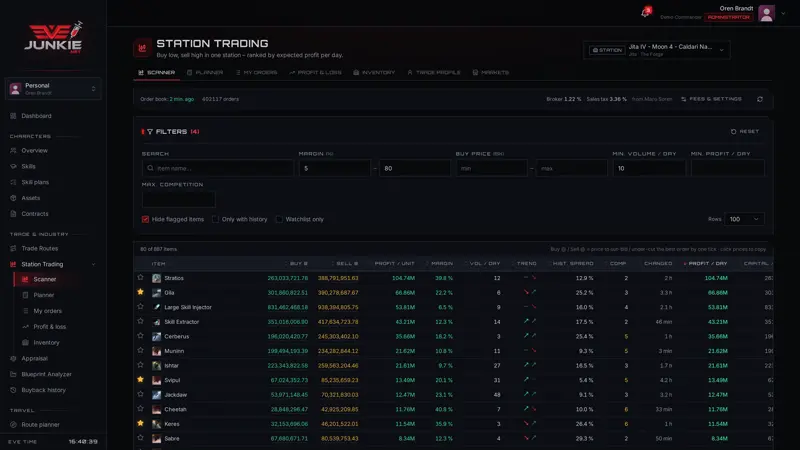This screenshot has height=450, width=800.
Task: Open the Profit & Loss tab
Action: pyautogui.click(x=315, y=72)
